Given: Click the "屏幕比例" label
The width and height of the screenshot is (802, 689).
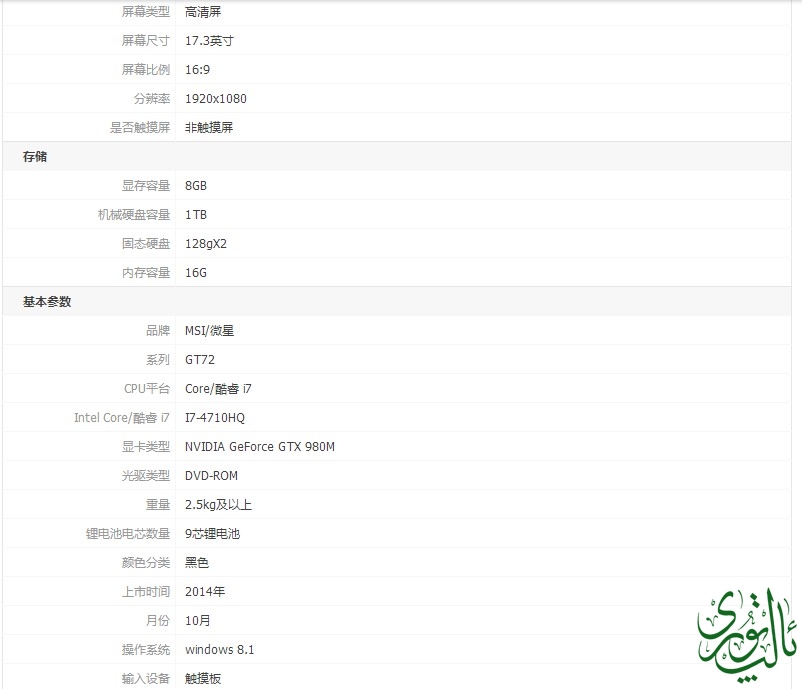Looking at the screenshot, I should pyautogui.click(x=146, y=70).
